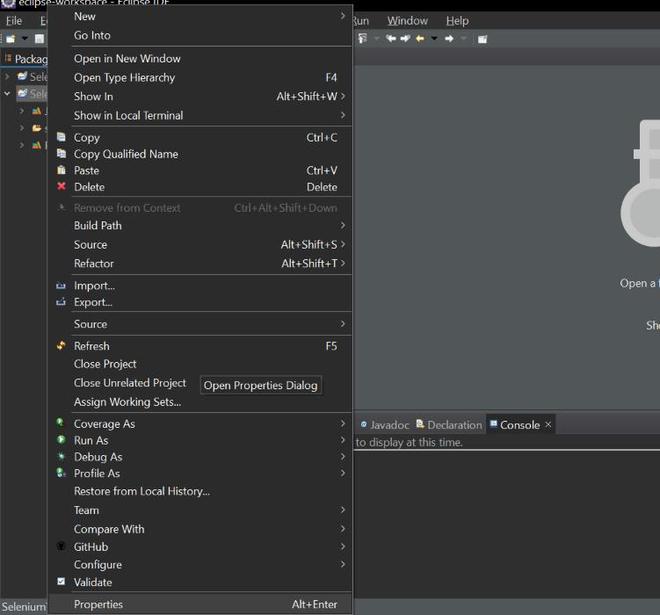
Task: Choose Close Project menu entry
Action: [x=105, y=364]
